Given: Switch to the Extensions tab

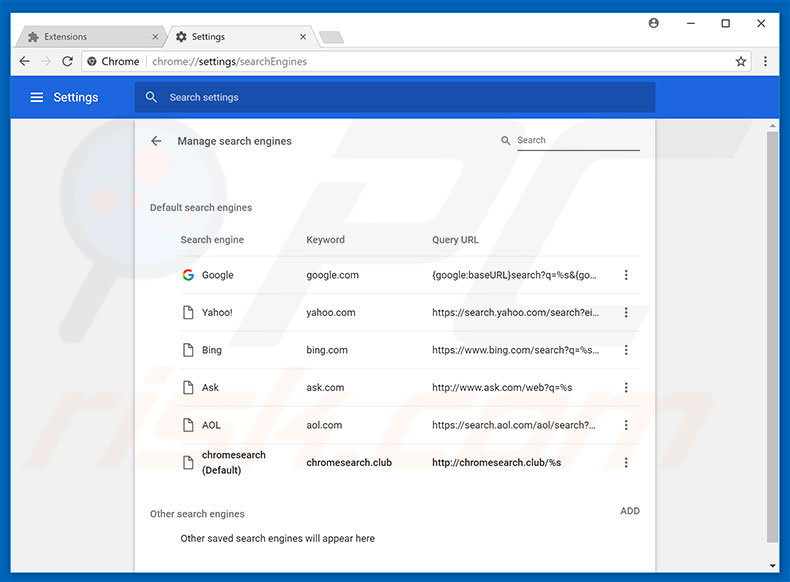Looking at the screenshot, I should click(91, 37).
